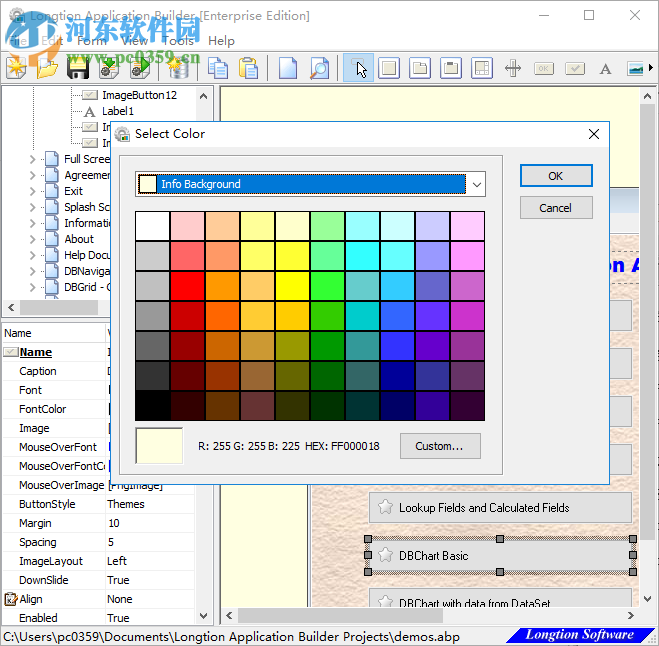Click the Save floppy disk icon
Image resolution: width=659 pixels, height=646 pixels.
[78, 68]
